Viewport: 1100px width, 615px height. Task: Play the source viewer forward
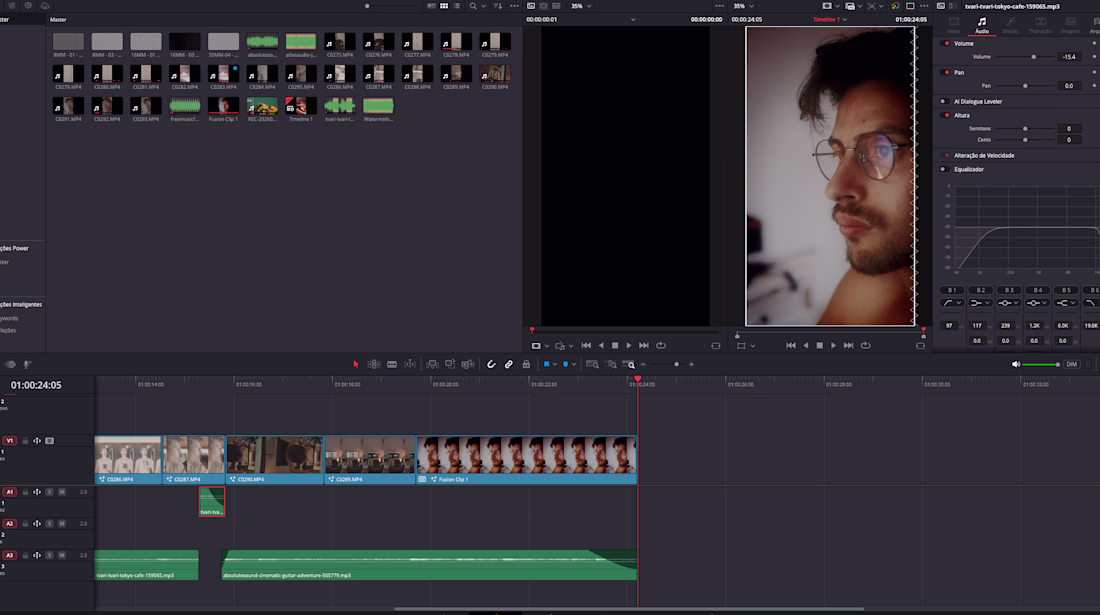[x=629, y=346]
